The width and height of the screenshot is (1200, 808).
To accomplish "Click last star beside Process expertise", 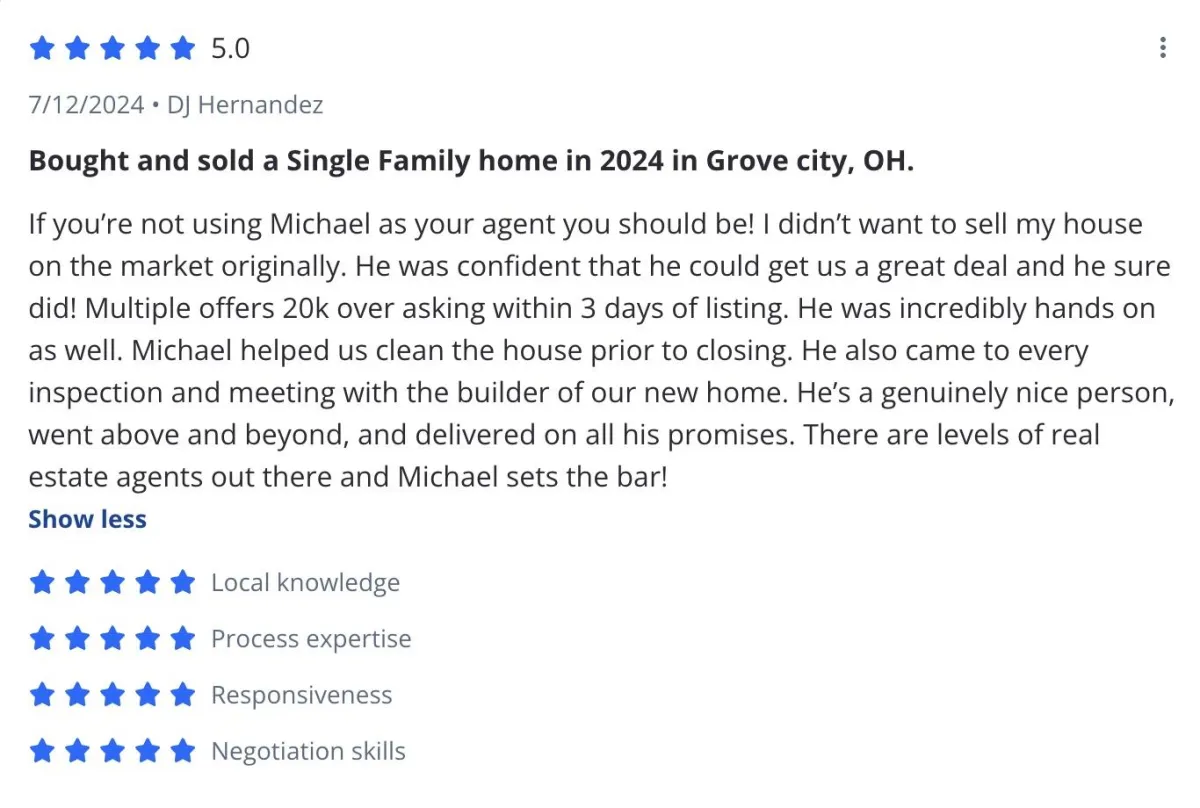I will (182, 639).
